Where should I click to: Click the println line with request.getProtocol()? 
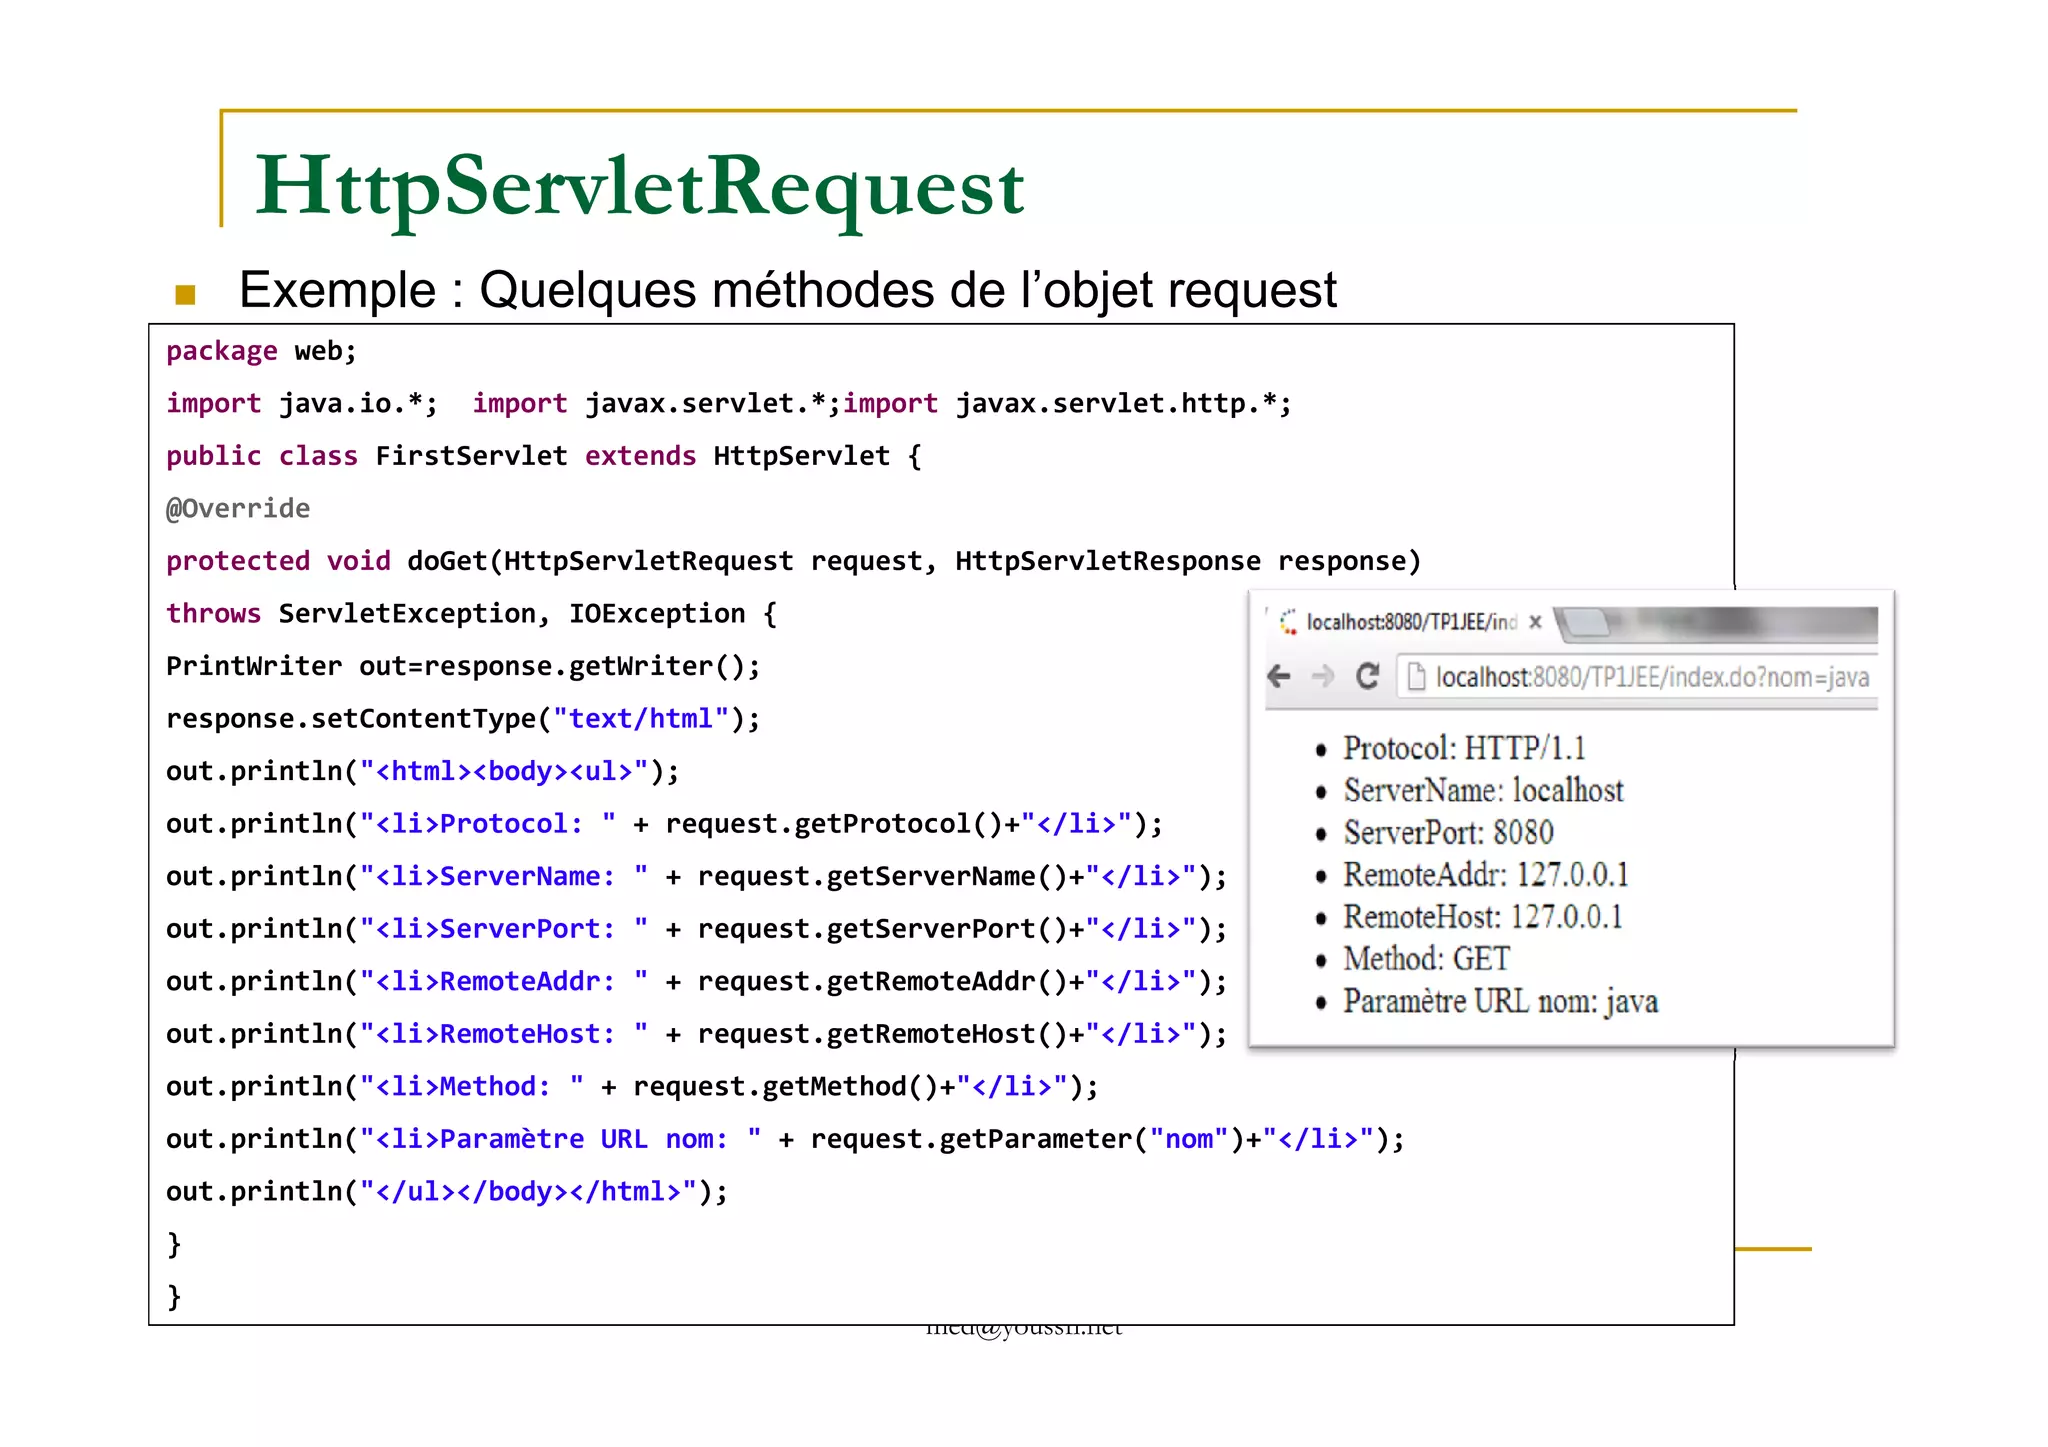[665, 824]
